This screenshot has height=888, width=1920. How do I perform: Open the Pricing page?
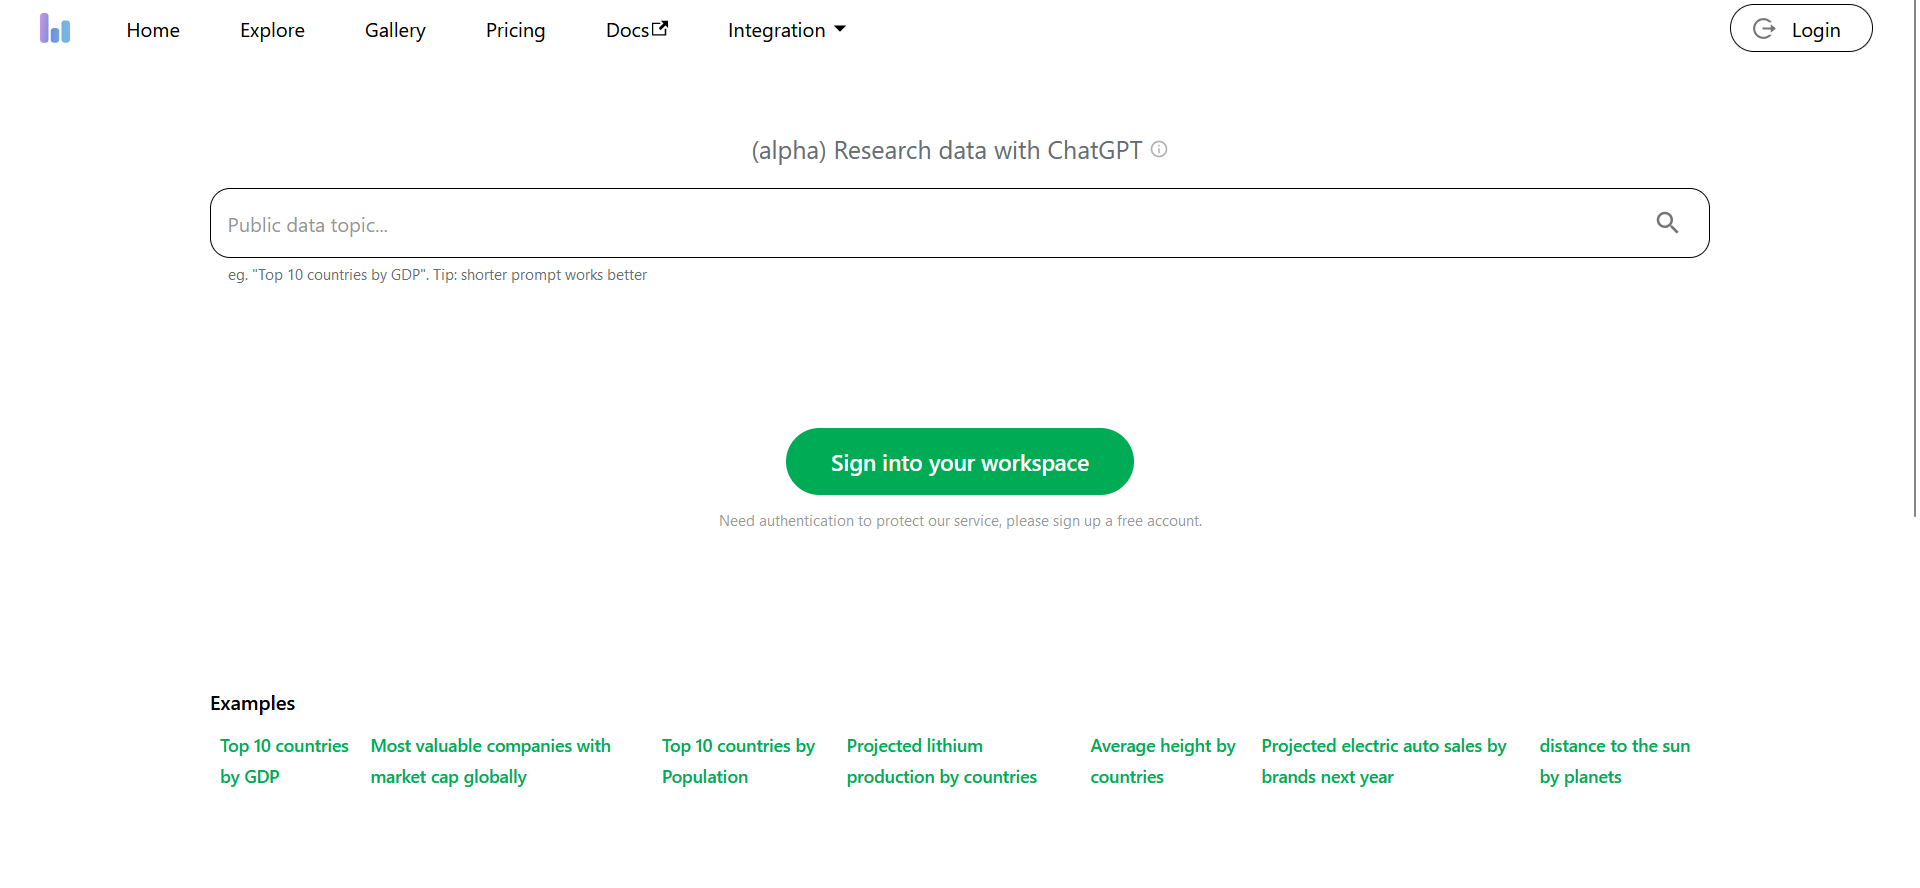pyautogui.click(x=515, y=30)
